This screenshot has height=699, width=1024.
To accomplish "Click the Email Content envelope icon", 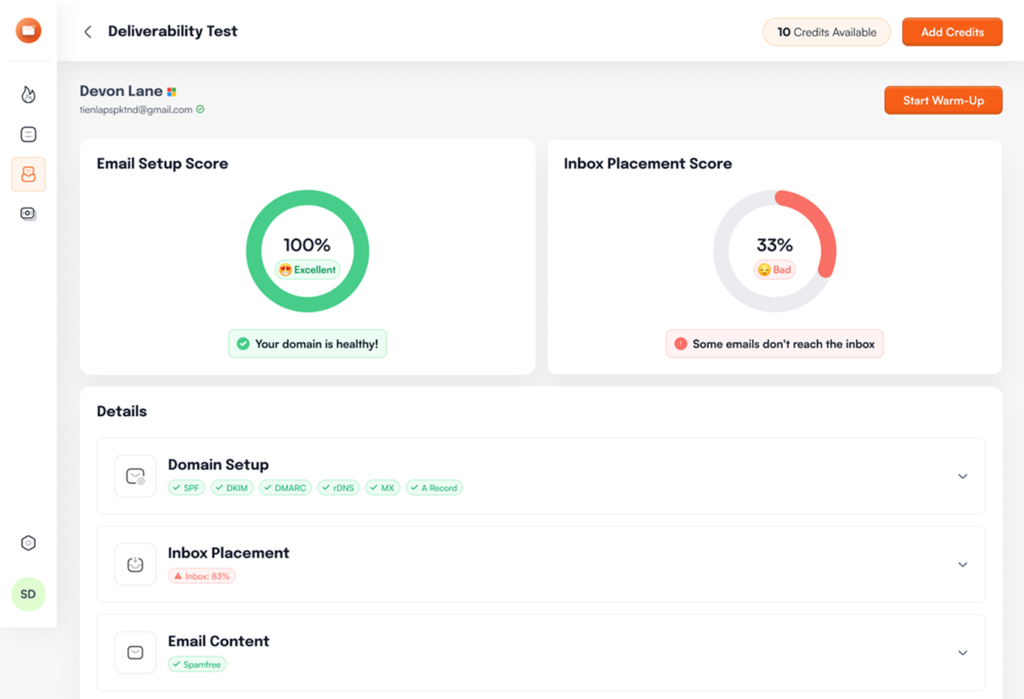I will (135, 652).
